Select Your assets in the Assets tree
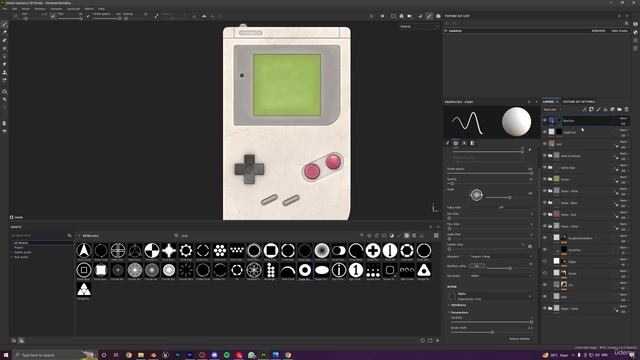Screen dimensions: 640x360 point(22,257)
